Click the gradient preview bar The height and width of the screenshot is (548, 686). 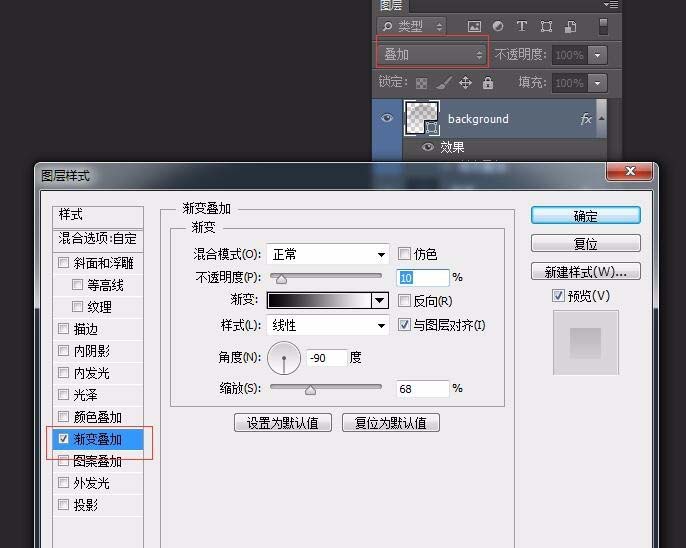318,300
